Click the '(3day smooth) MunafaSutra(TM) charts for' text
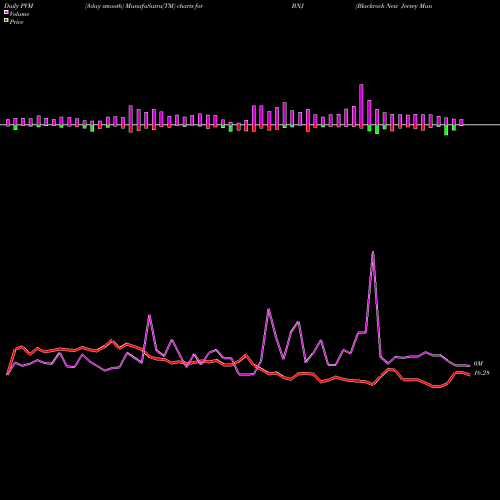 point(144,6)
